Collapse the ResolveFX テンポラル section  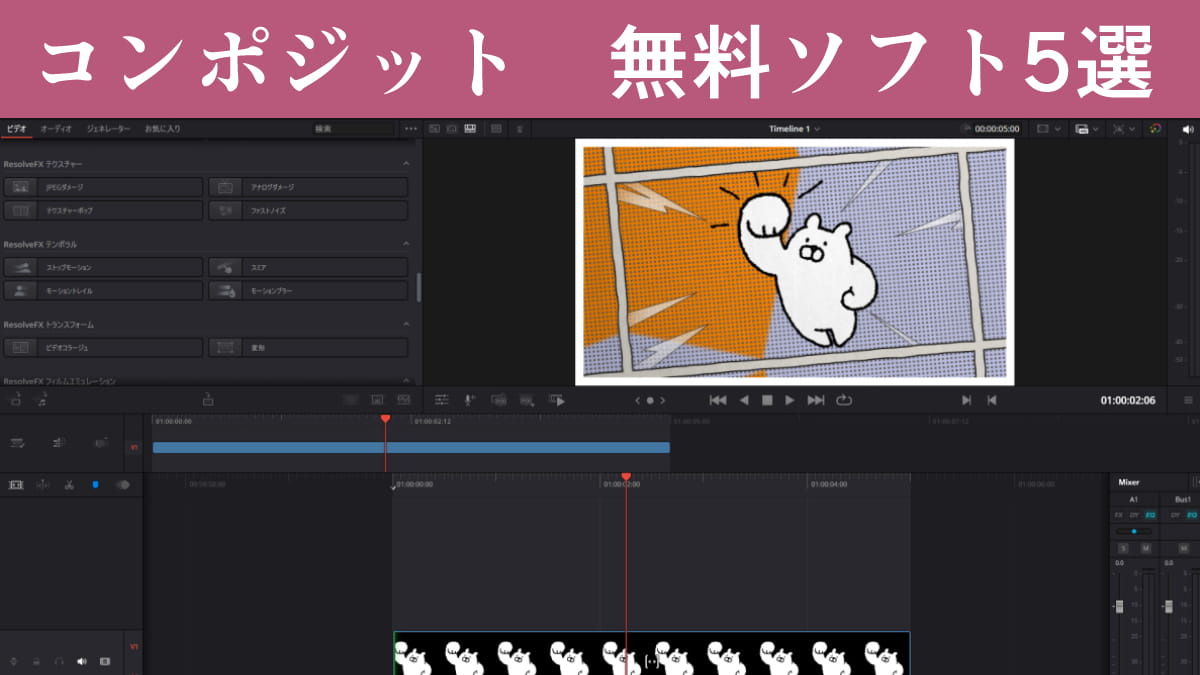tap(406, 244)
